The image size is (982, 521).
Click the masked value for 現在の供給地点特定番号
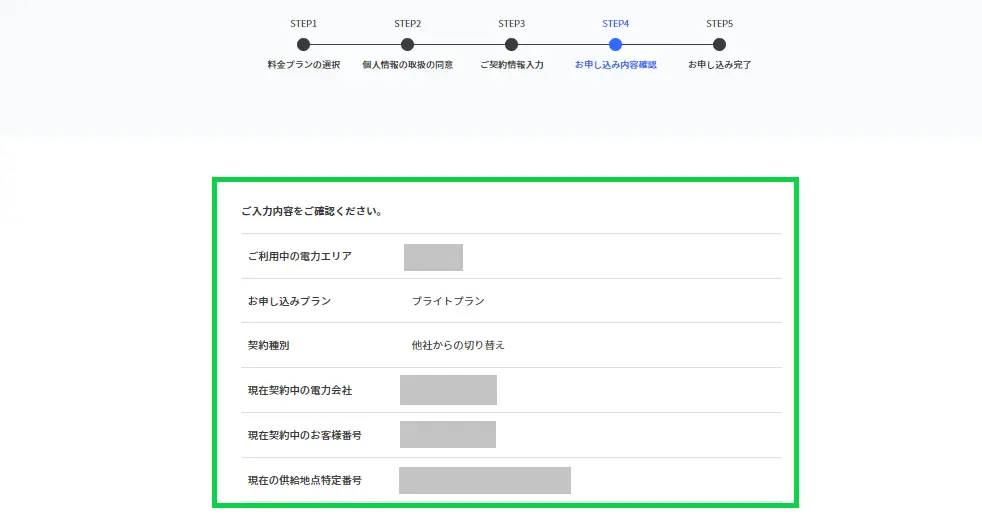click(485, 480)
